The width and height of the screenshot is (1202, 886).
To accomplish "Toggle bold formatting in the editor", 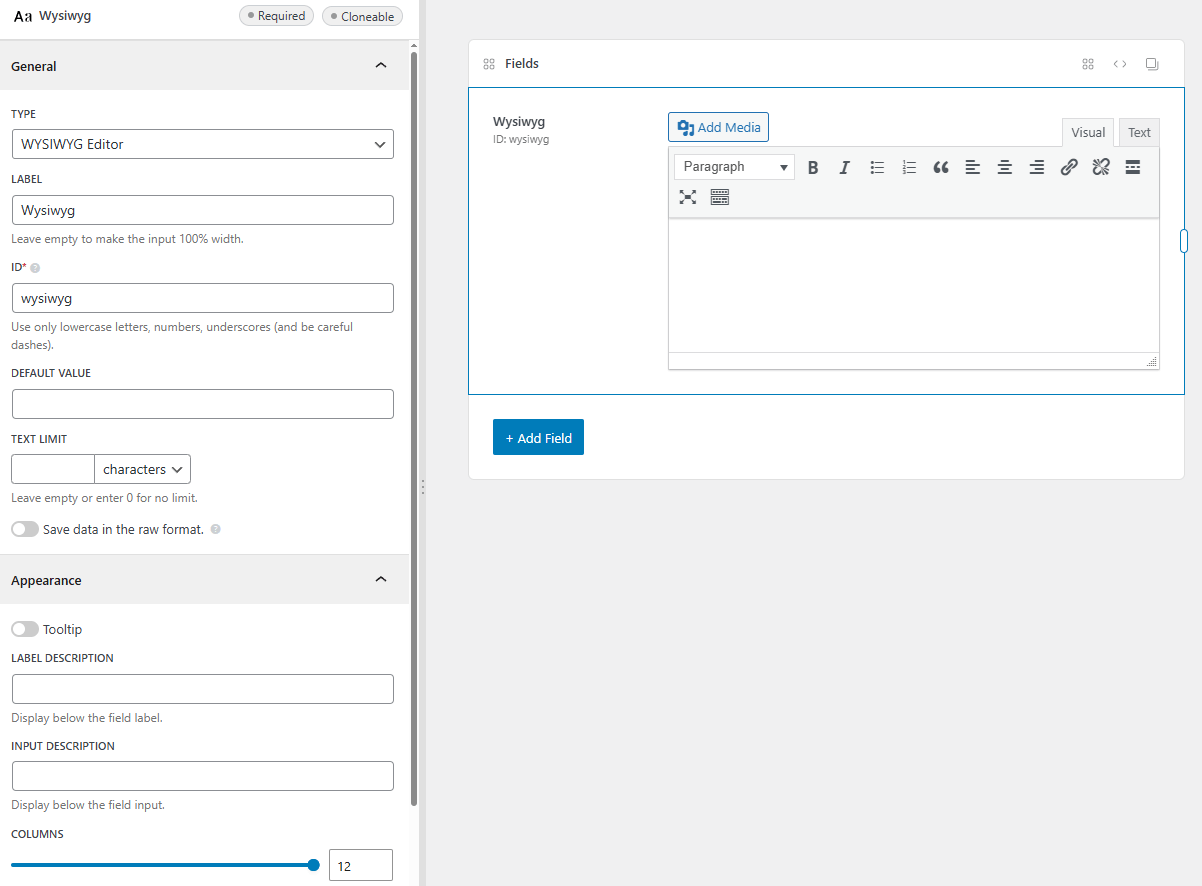I will click(x=812, y=167).
